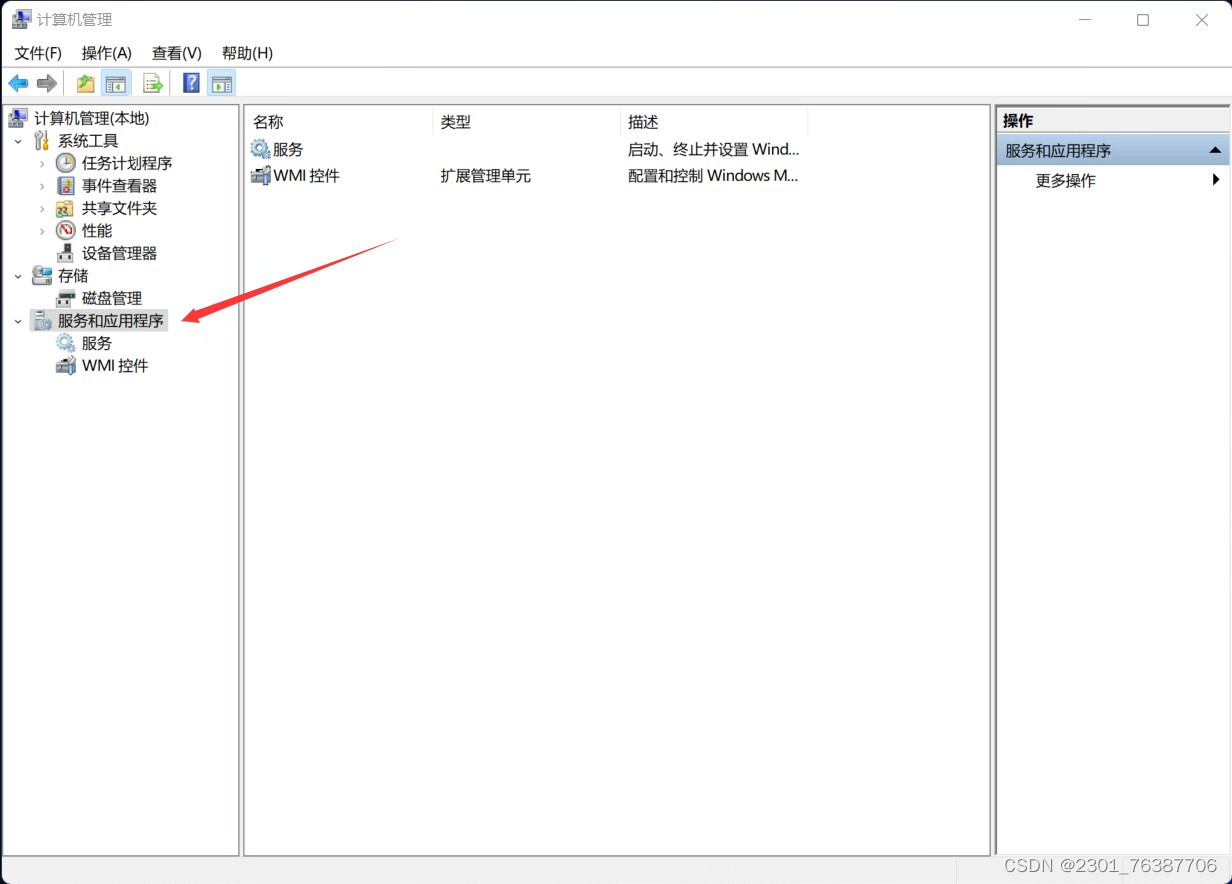Screen dimensions: 1232x884
Task: Click the WMI 控件 icon in tree
Action: (x=65, y=366)
